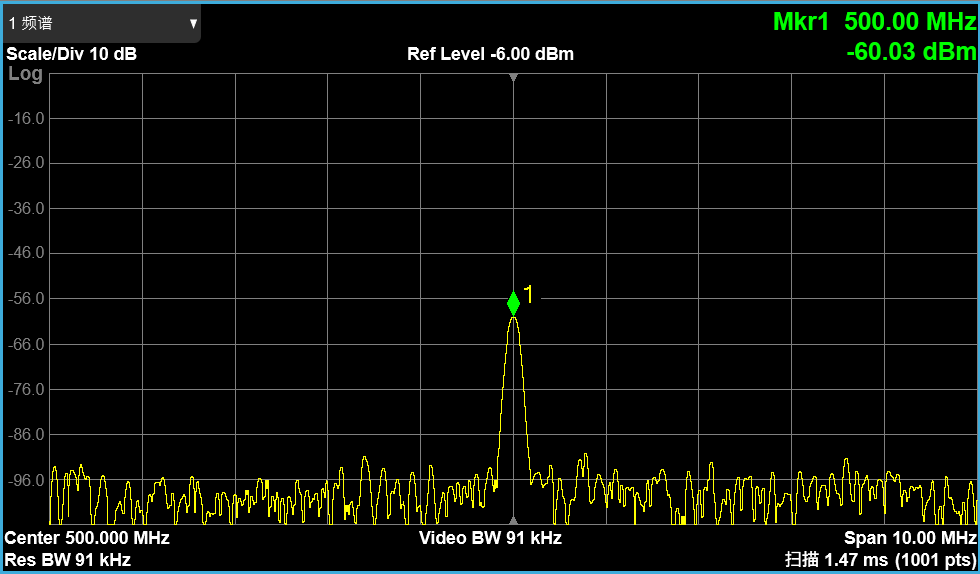
Task: Click the -56.0 y-axis level label
Action: pyautogui.click(x=26, y=299)
